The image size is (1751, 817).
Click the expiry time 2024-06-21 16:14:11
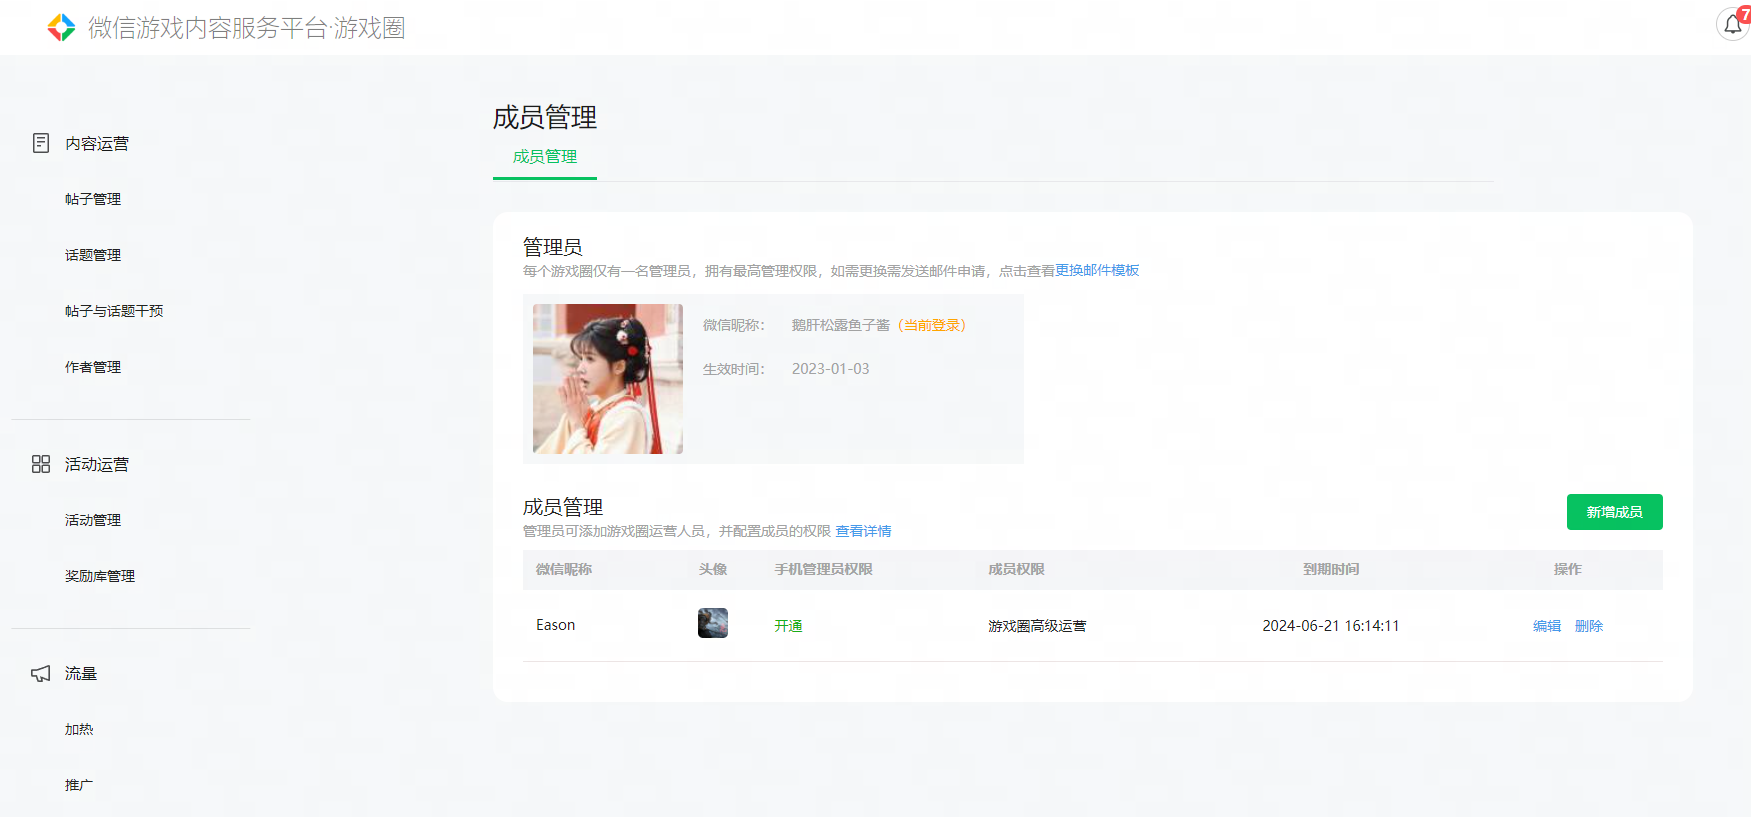coord(1331,626)
